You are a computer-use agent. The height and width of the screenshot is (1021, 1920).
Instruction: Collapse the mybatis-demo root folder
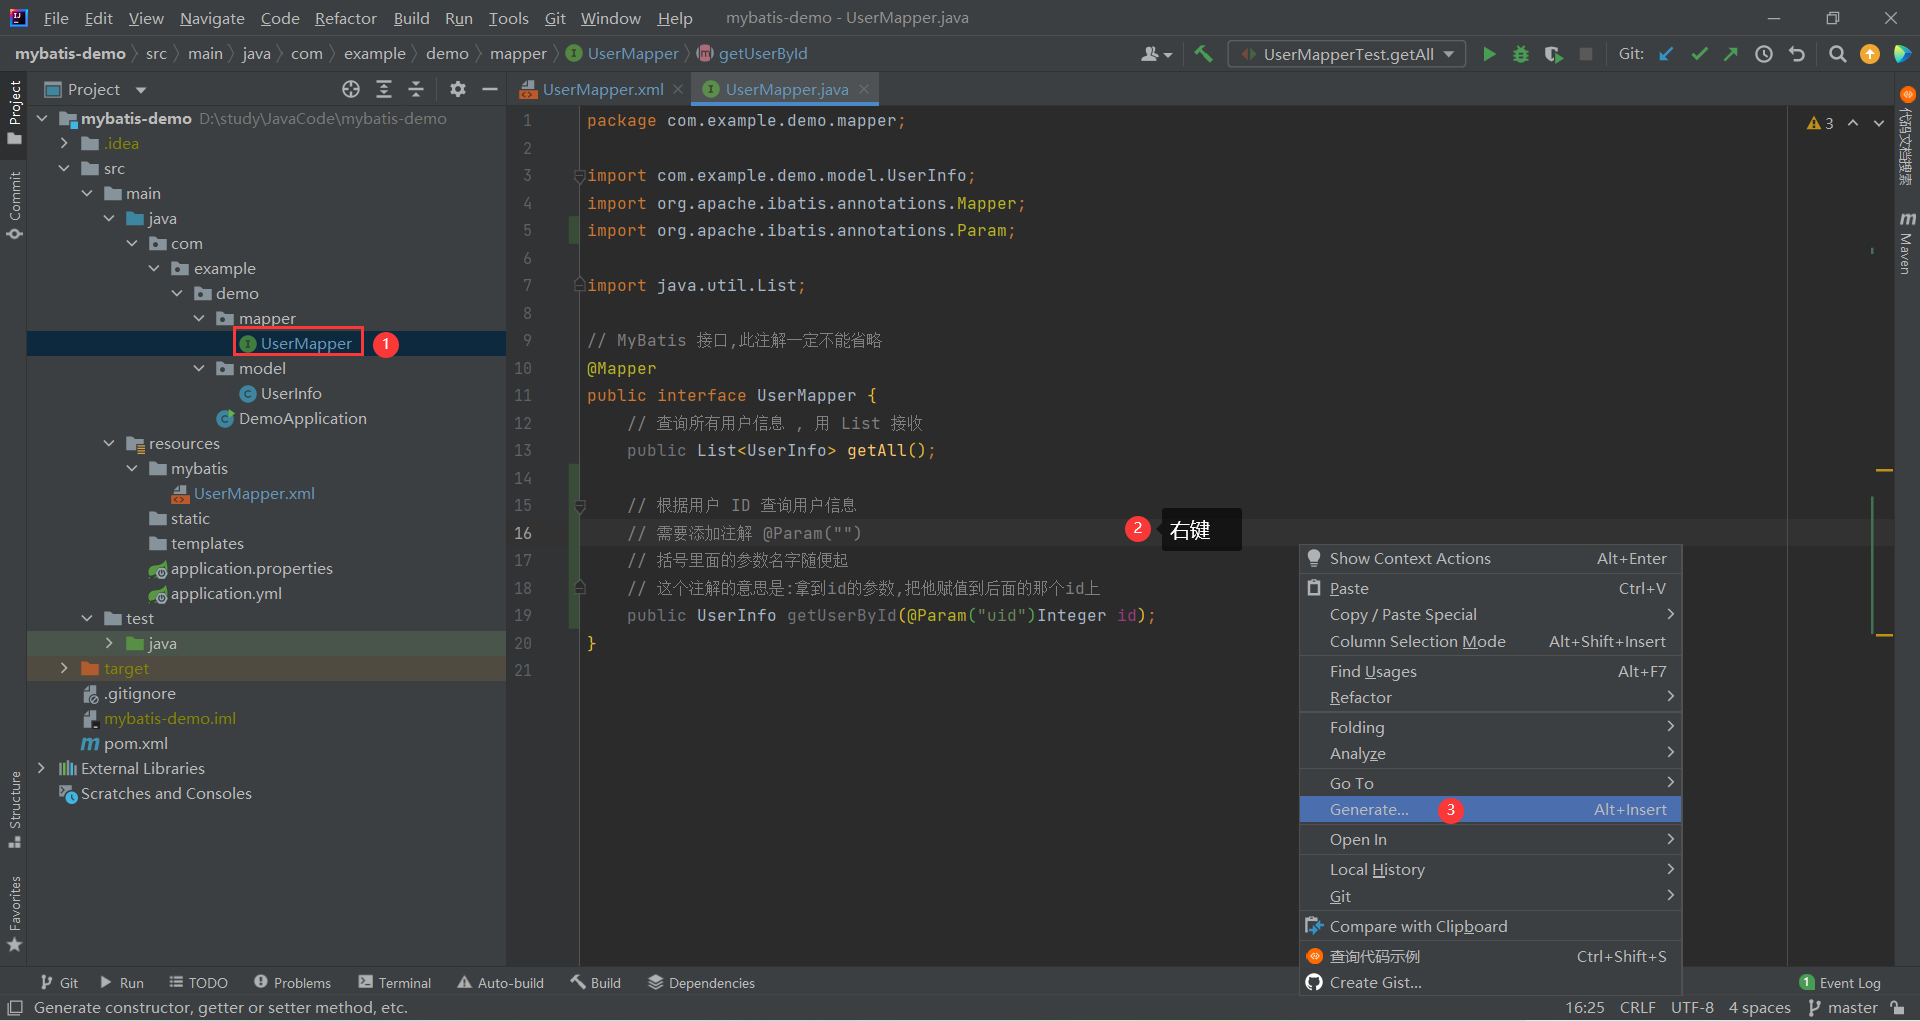tap(42, 118)
